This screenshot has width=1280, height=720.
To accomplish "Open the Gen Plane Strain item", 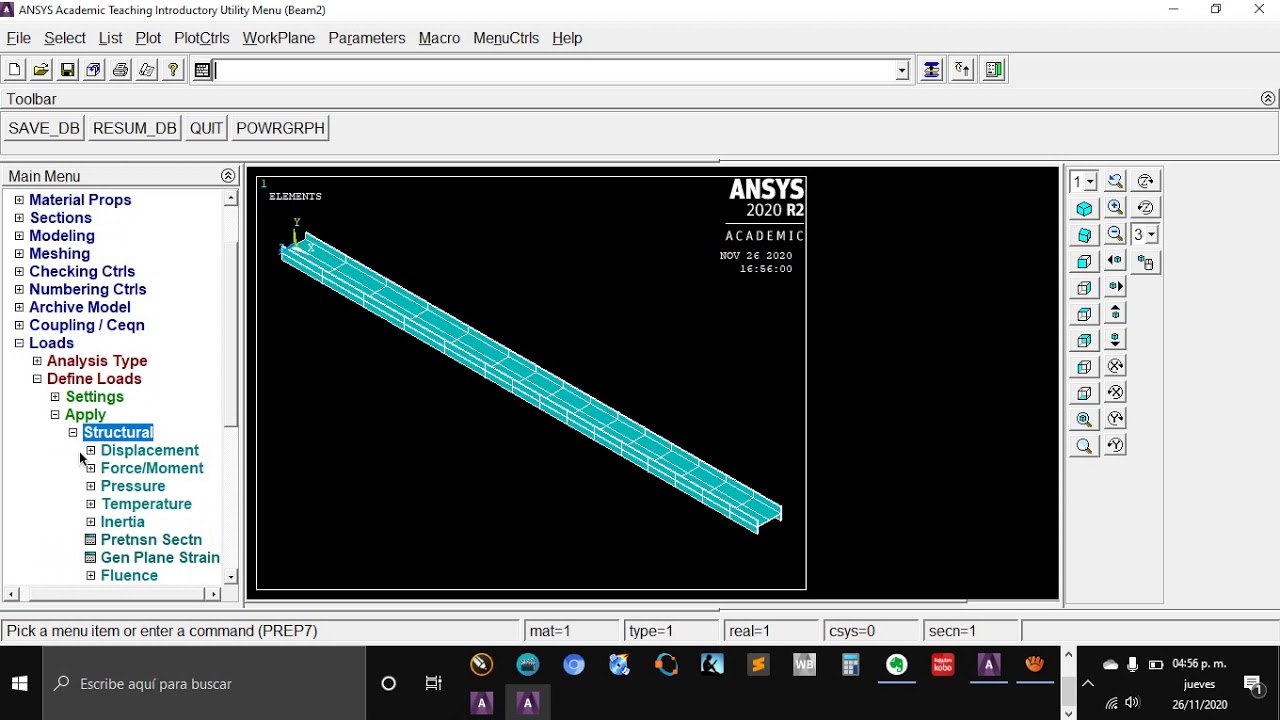I will (160, 558).
